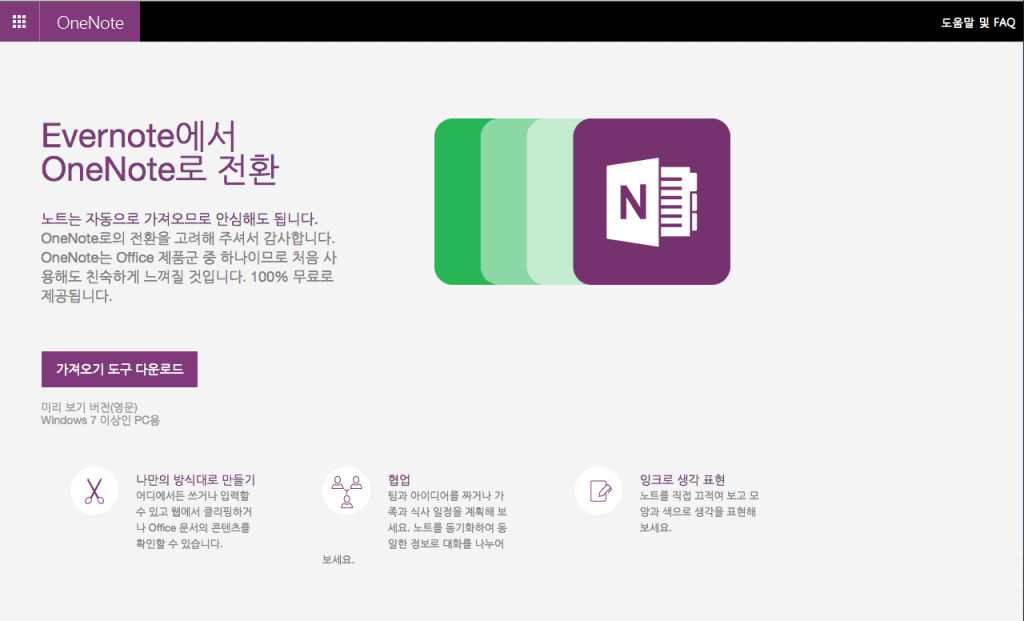Select the ink pen icon for 잉크로 생각 표현

(598, 491)
